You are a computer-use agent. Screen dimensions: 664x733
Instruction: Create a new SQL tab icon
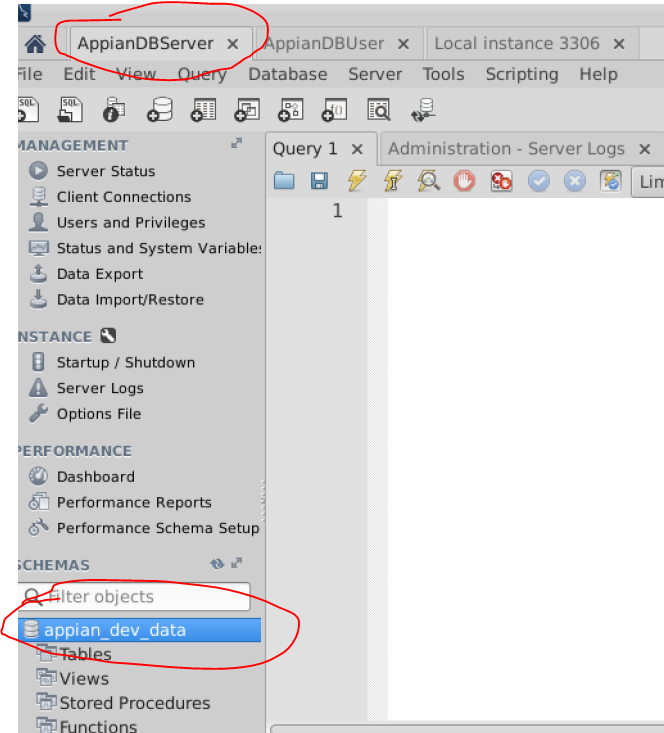tap(28, 110)
